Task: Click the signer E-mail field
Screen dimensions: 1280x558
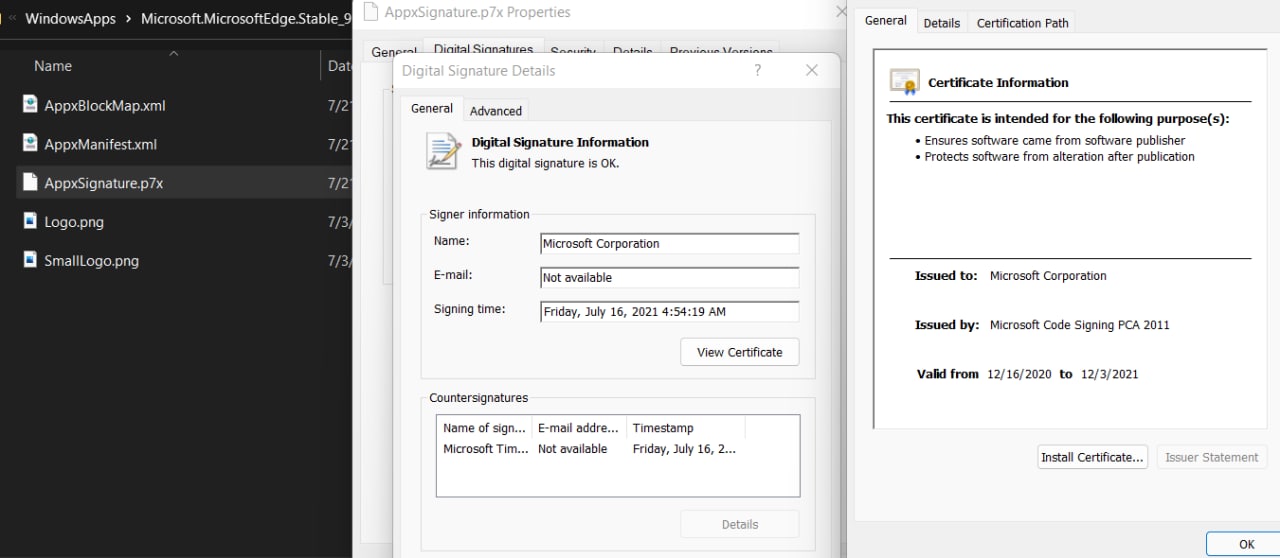Action: 670,277
